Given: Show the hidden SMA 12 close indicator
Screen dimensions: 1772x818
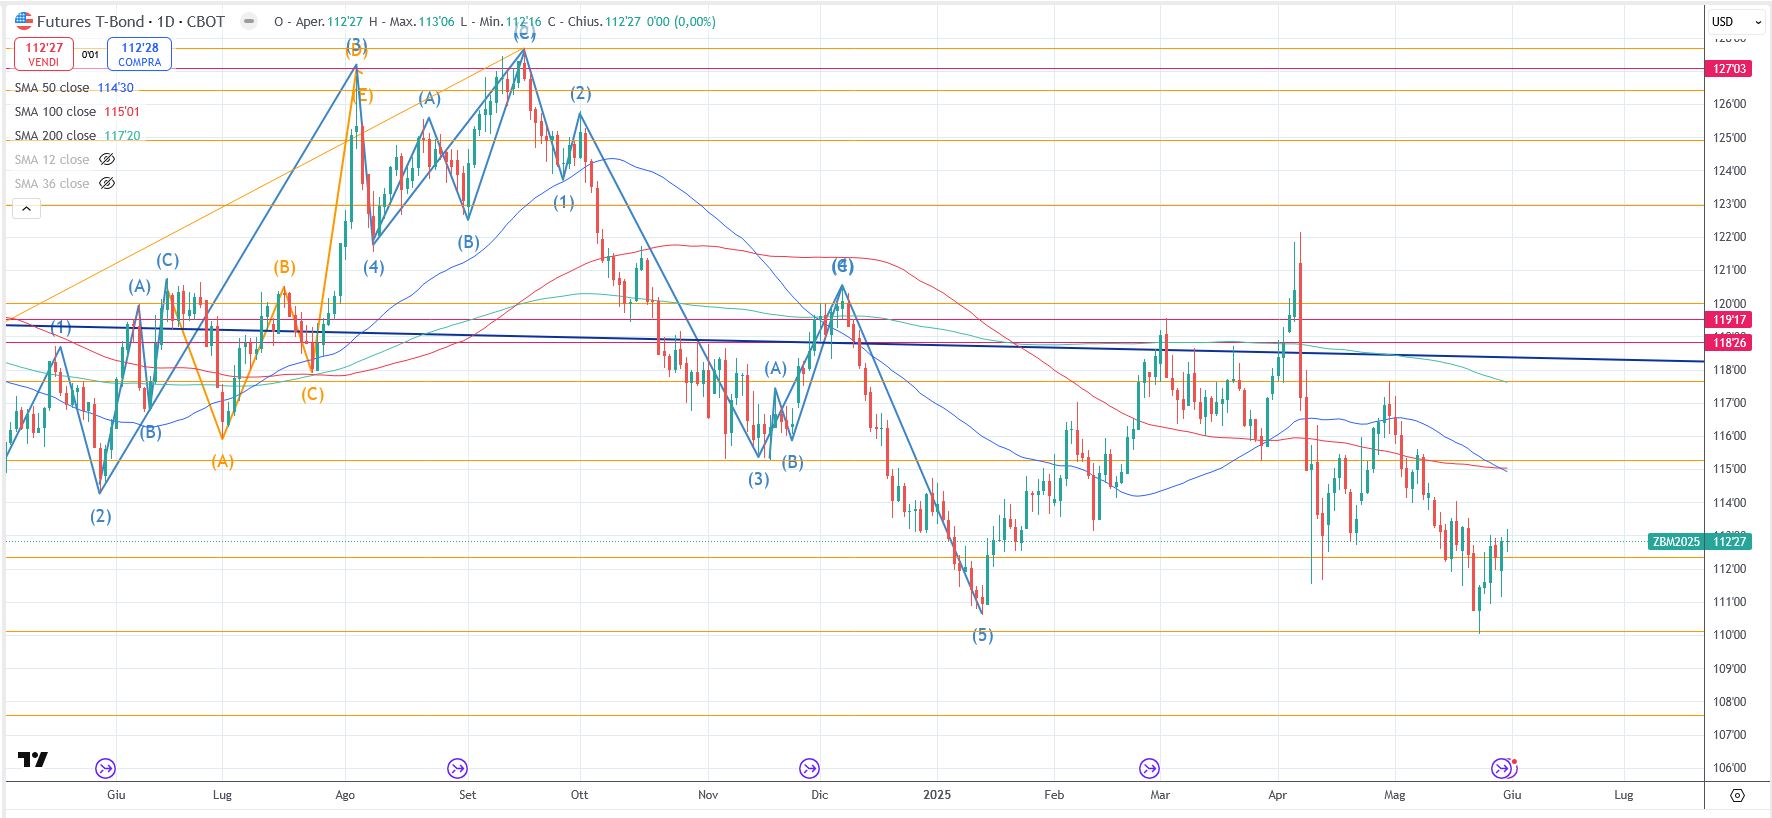Looking at the screenshot, I should click(x=107, y=160).
